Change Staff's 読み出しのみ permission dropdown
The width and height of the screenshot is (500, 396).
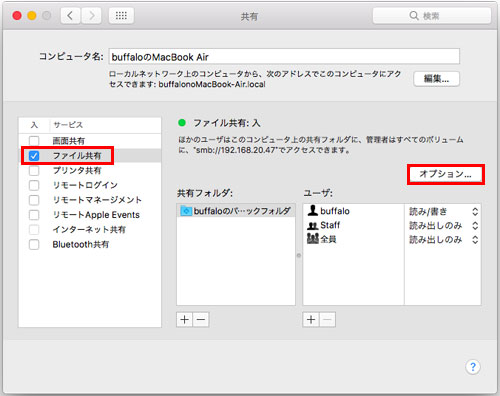[443, 225]
